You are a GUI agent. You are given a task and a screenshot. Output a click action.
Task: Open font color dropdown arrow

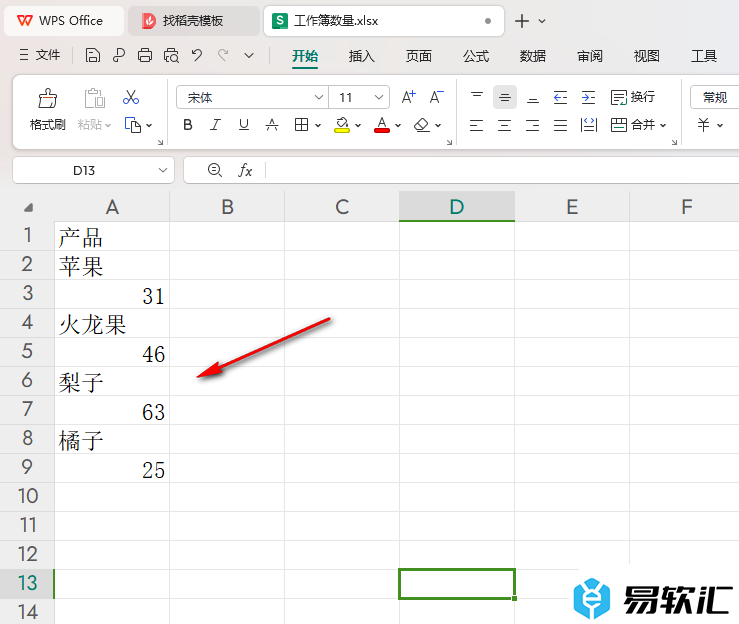pyautogui.click(x=398, y=125)
